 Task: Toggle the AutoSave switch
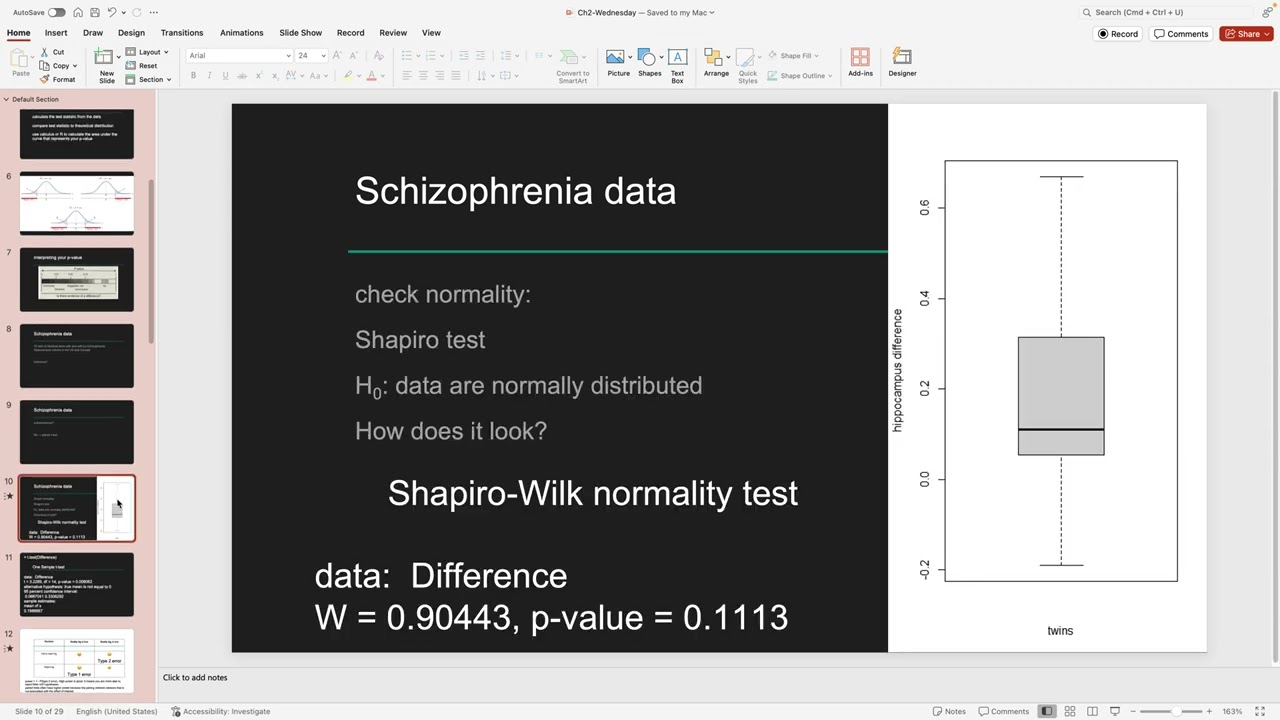pos(56,13)
